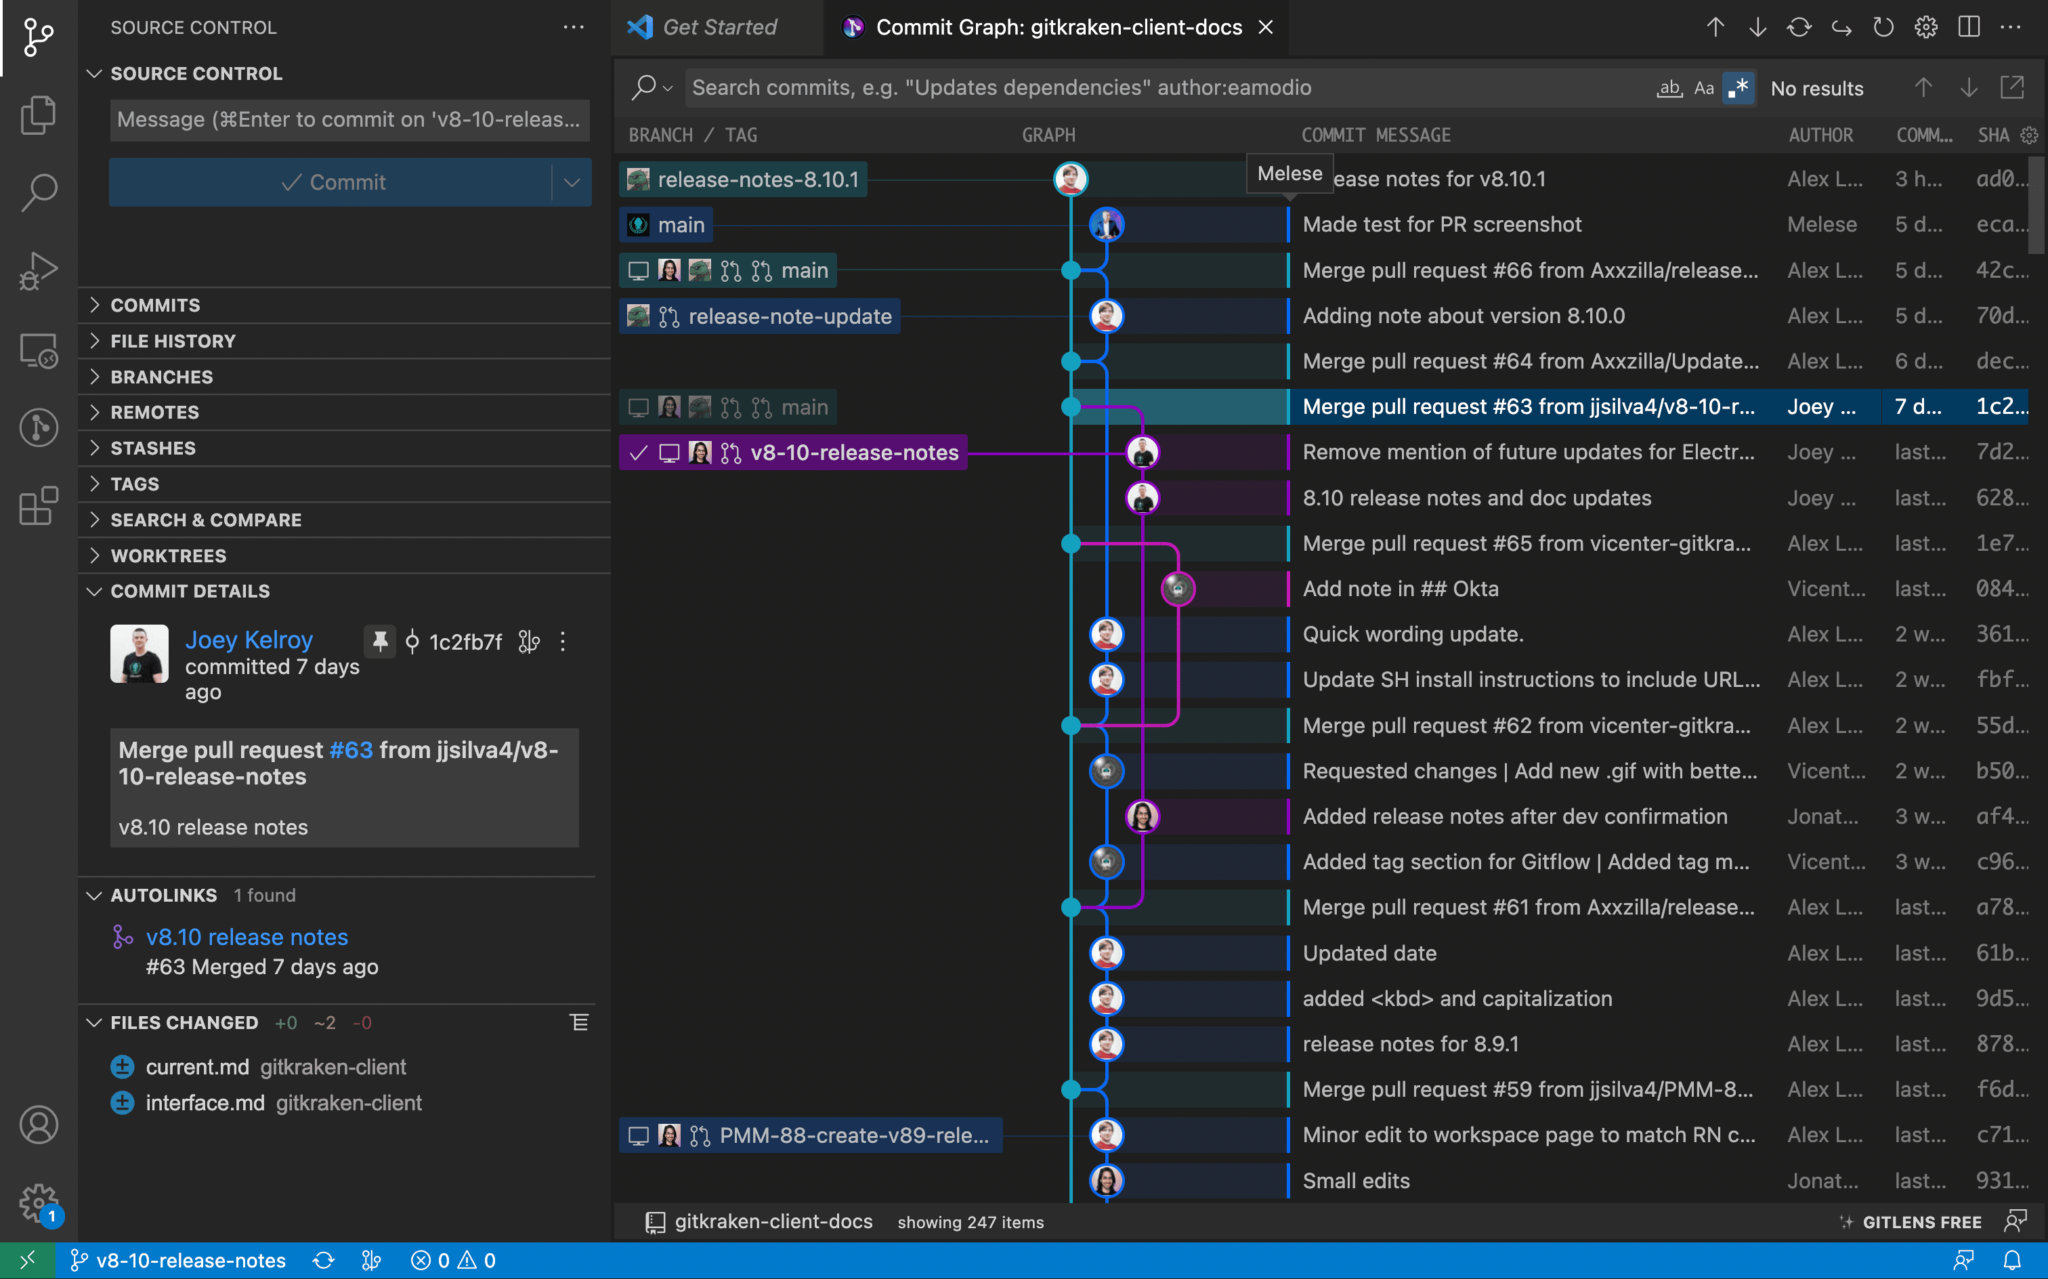Click the fetch icon in the Commit Graph toolbar
The width and height of the screenshot is (2048, 1279).
click(1800, 27)
